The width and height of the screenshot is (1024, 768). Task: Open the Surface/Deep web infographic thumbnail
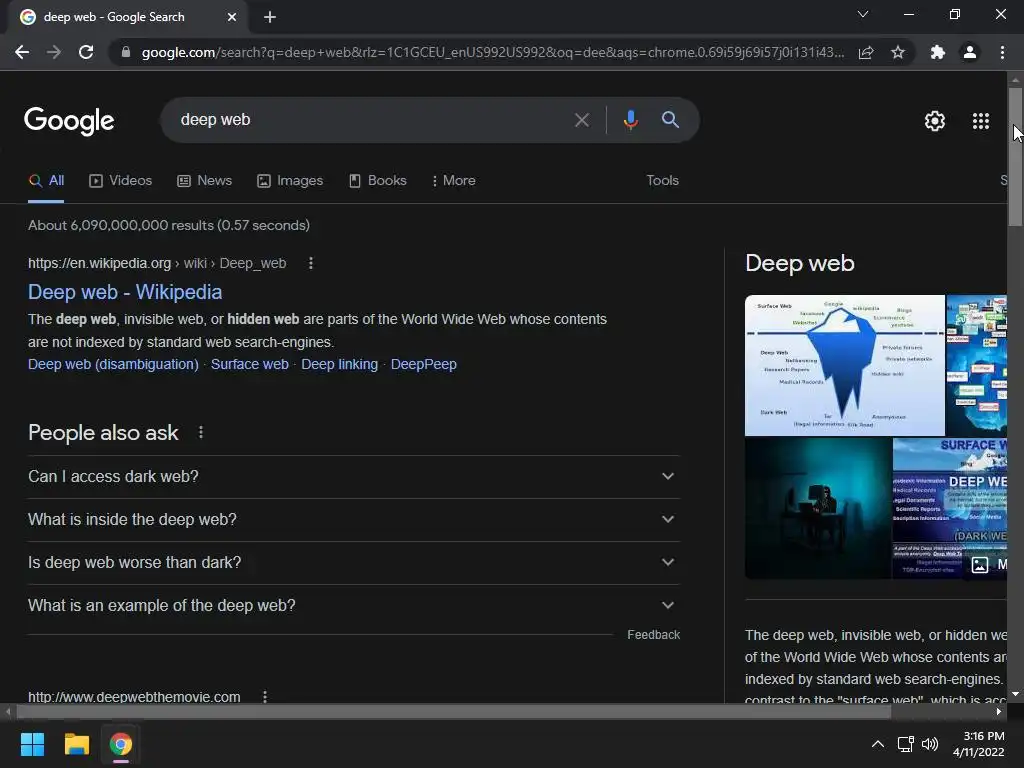[950, 508]
